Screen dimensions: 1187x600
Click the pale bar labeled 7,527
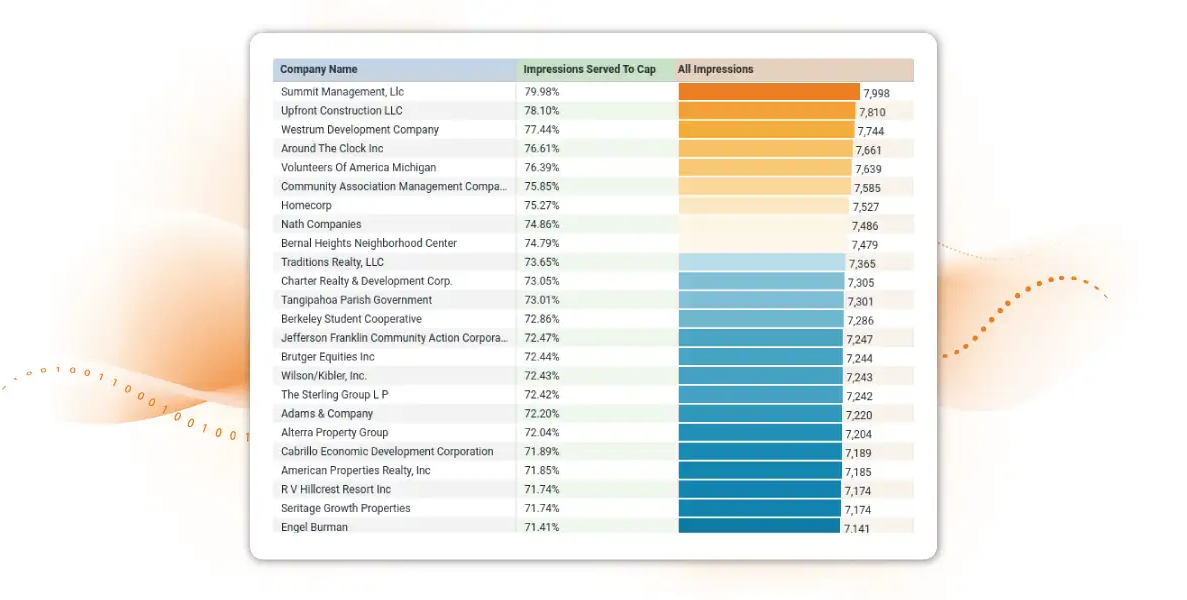764,205
